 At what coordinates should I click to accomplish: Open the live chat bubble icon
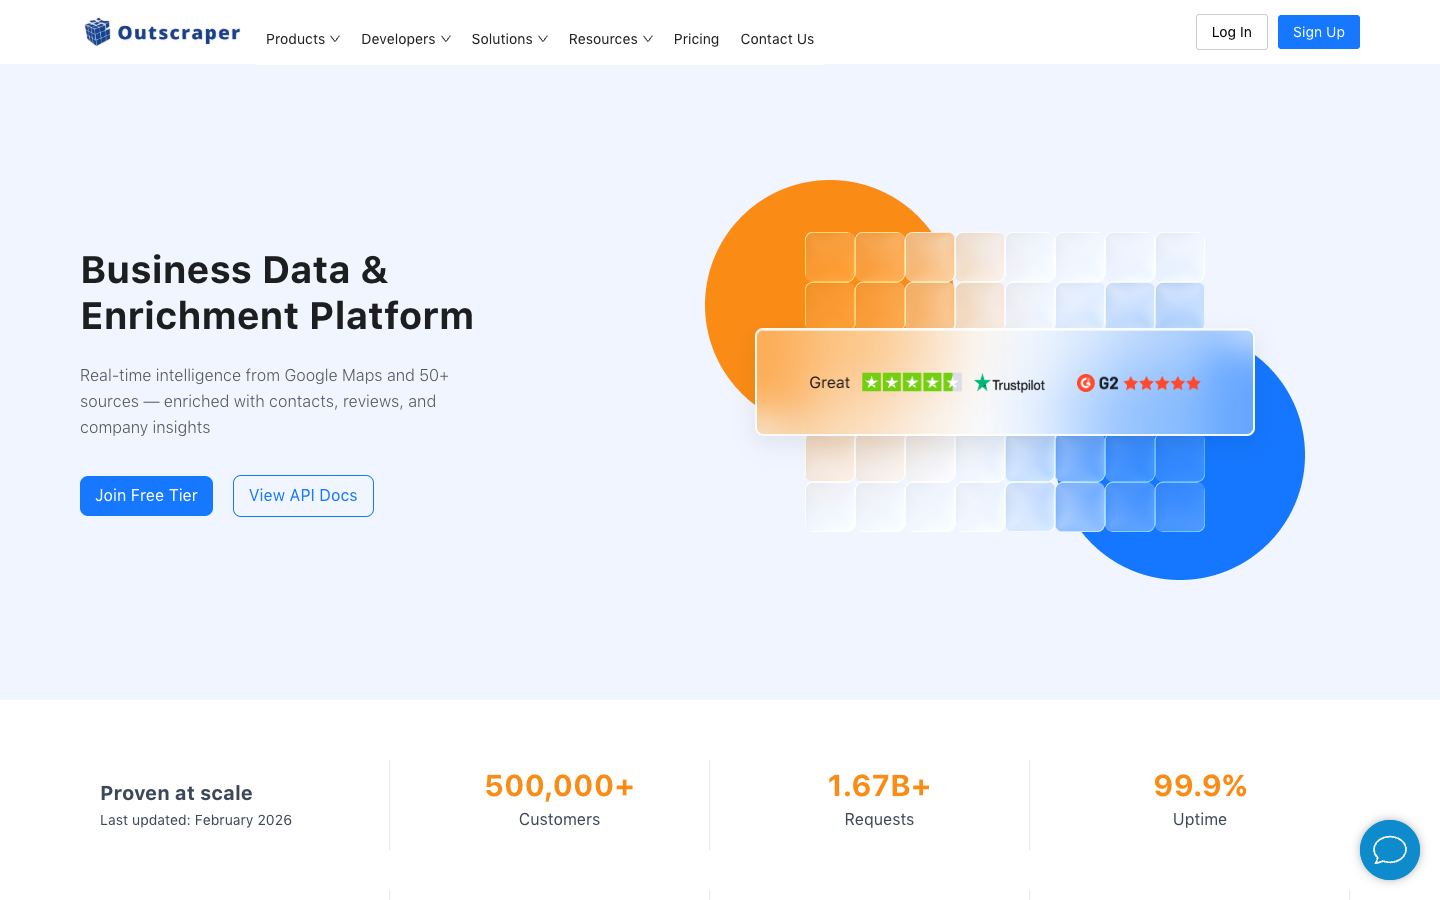[x=1390, y=850]
